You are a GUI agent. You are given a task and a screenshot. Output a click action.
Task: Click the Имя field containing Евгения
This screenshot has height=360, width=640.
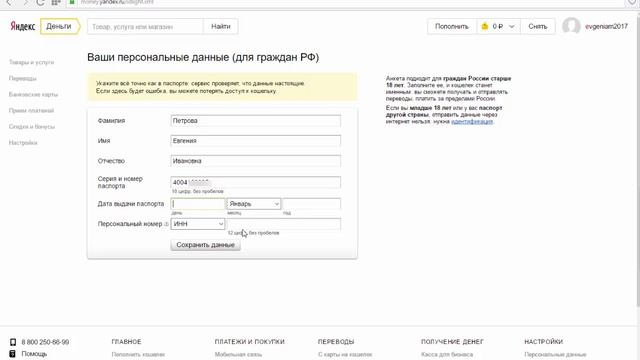point(256,141)
